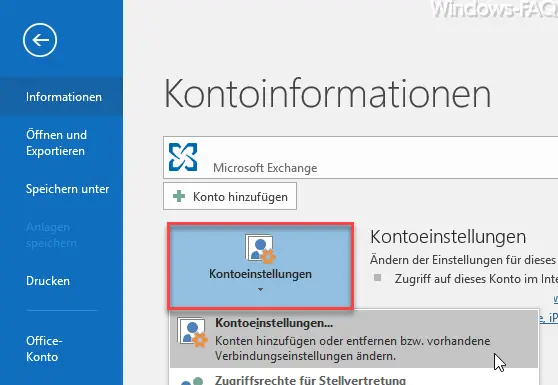The image size is (558, 385).
Task: Choose Kontoeinstellungen... from the dropdown menu
Action: tap(354, 339)
